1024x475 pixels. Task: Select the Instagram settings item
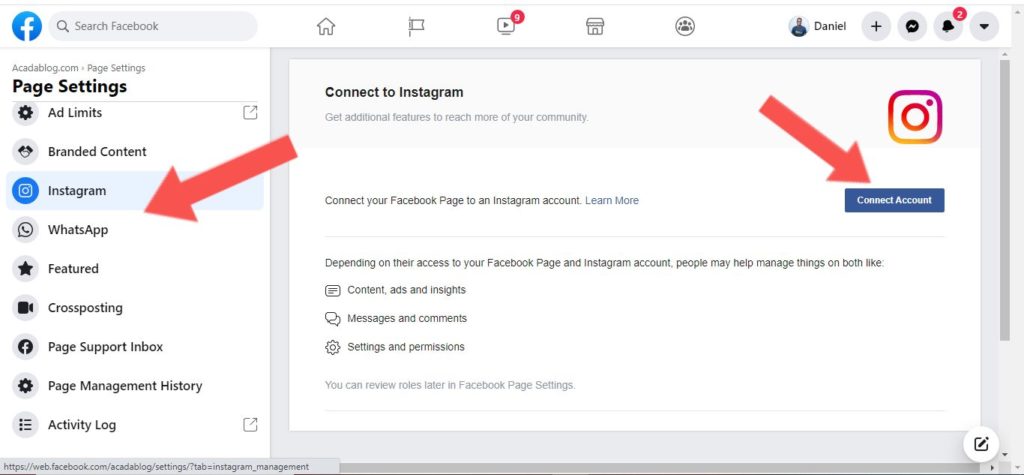[135, 191]
